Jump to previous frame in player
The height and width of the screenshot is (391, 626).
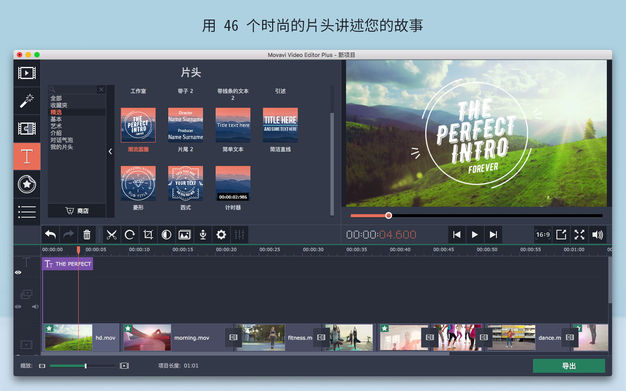(456, 235)
